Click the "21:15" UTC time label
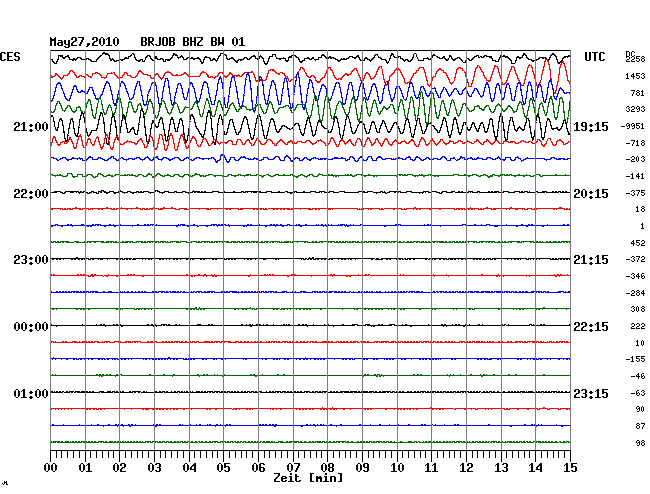The height and width of the screenshot is (494, 650). (x=591, y=260)
